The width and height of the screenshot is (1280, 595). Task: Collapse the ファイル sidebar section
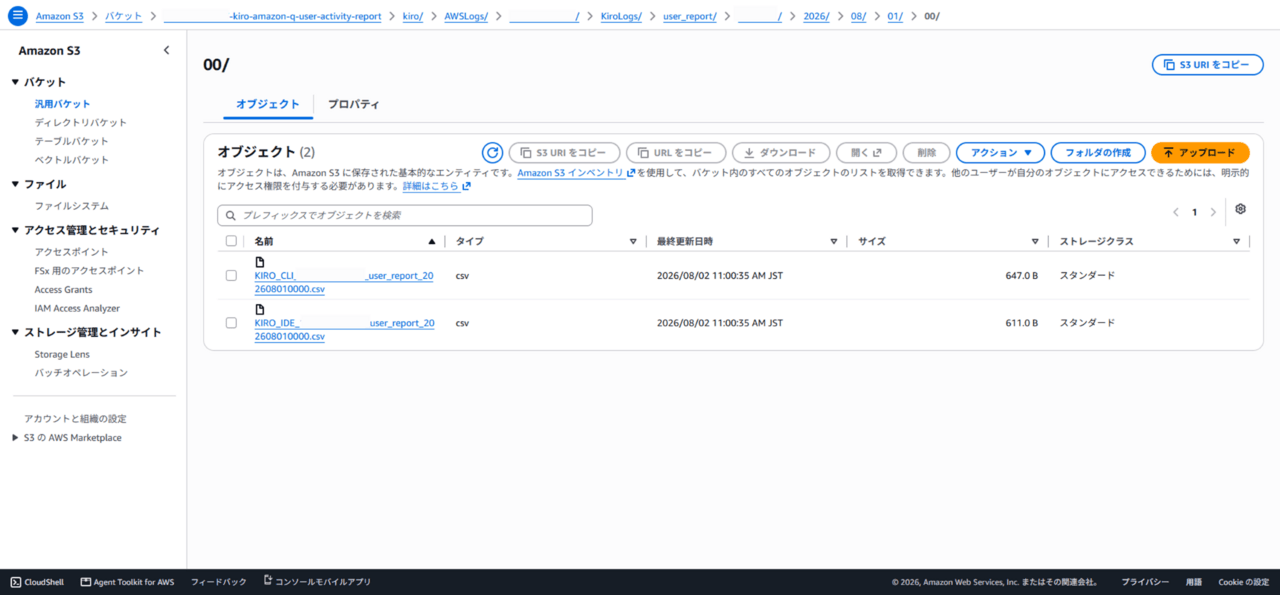coord(15,184)
